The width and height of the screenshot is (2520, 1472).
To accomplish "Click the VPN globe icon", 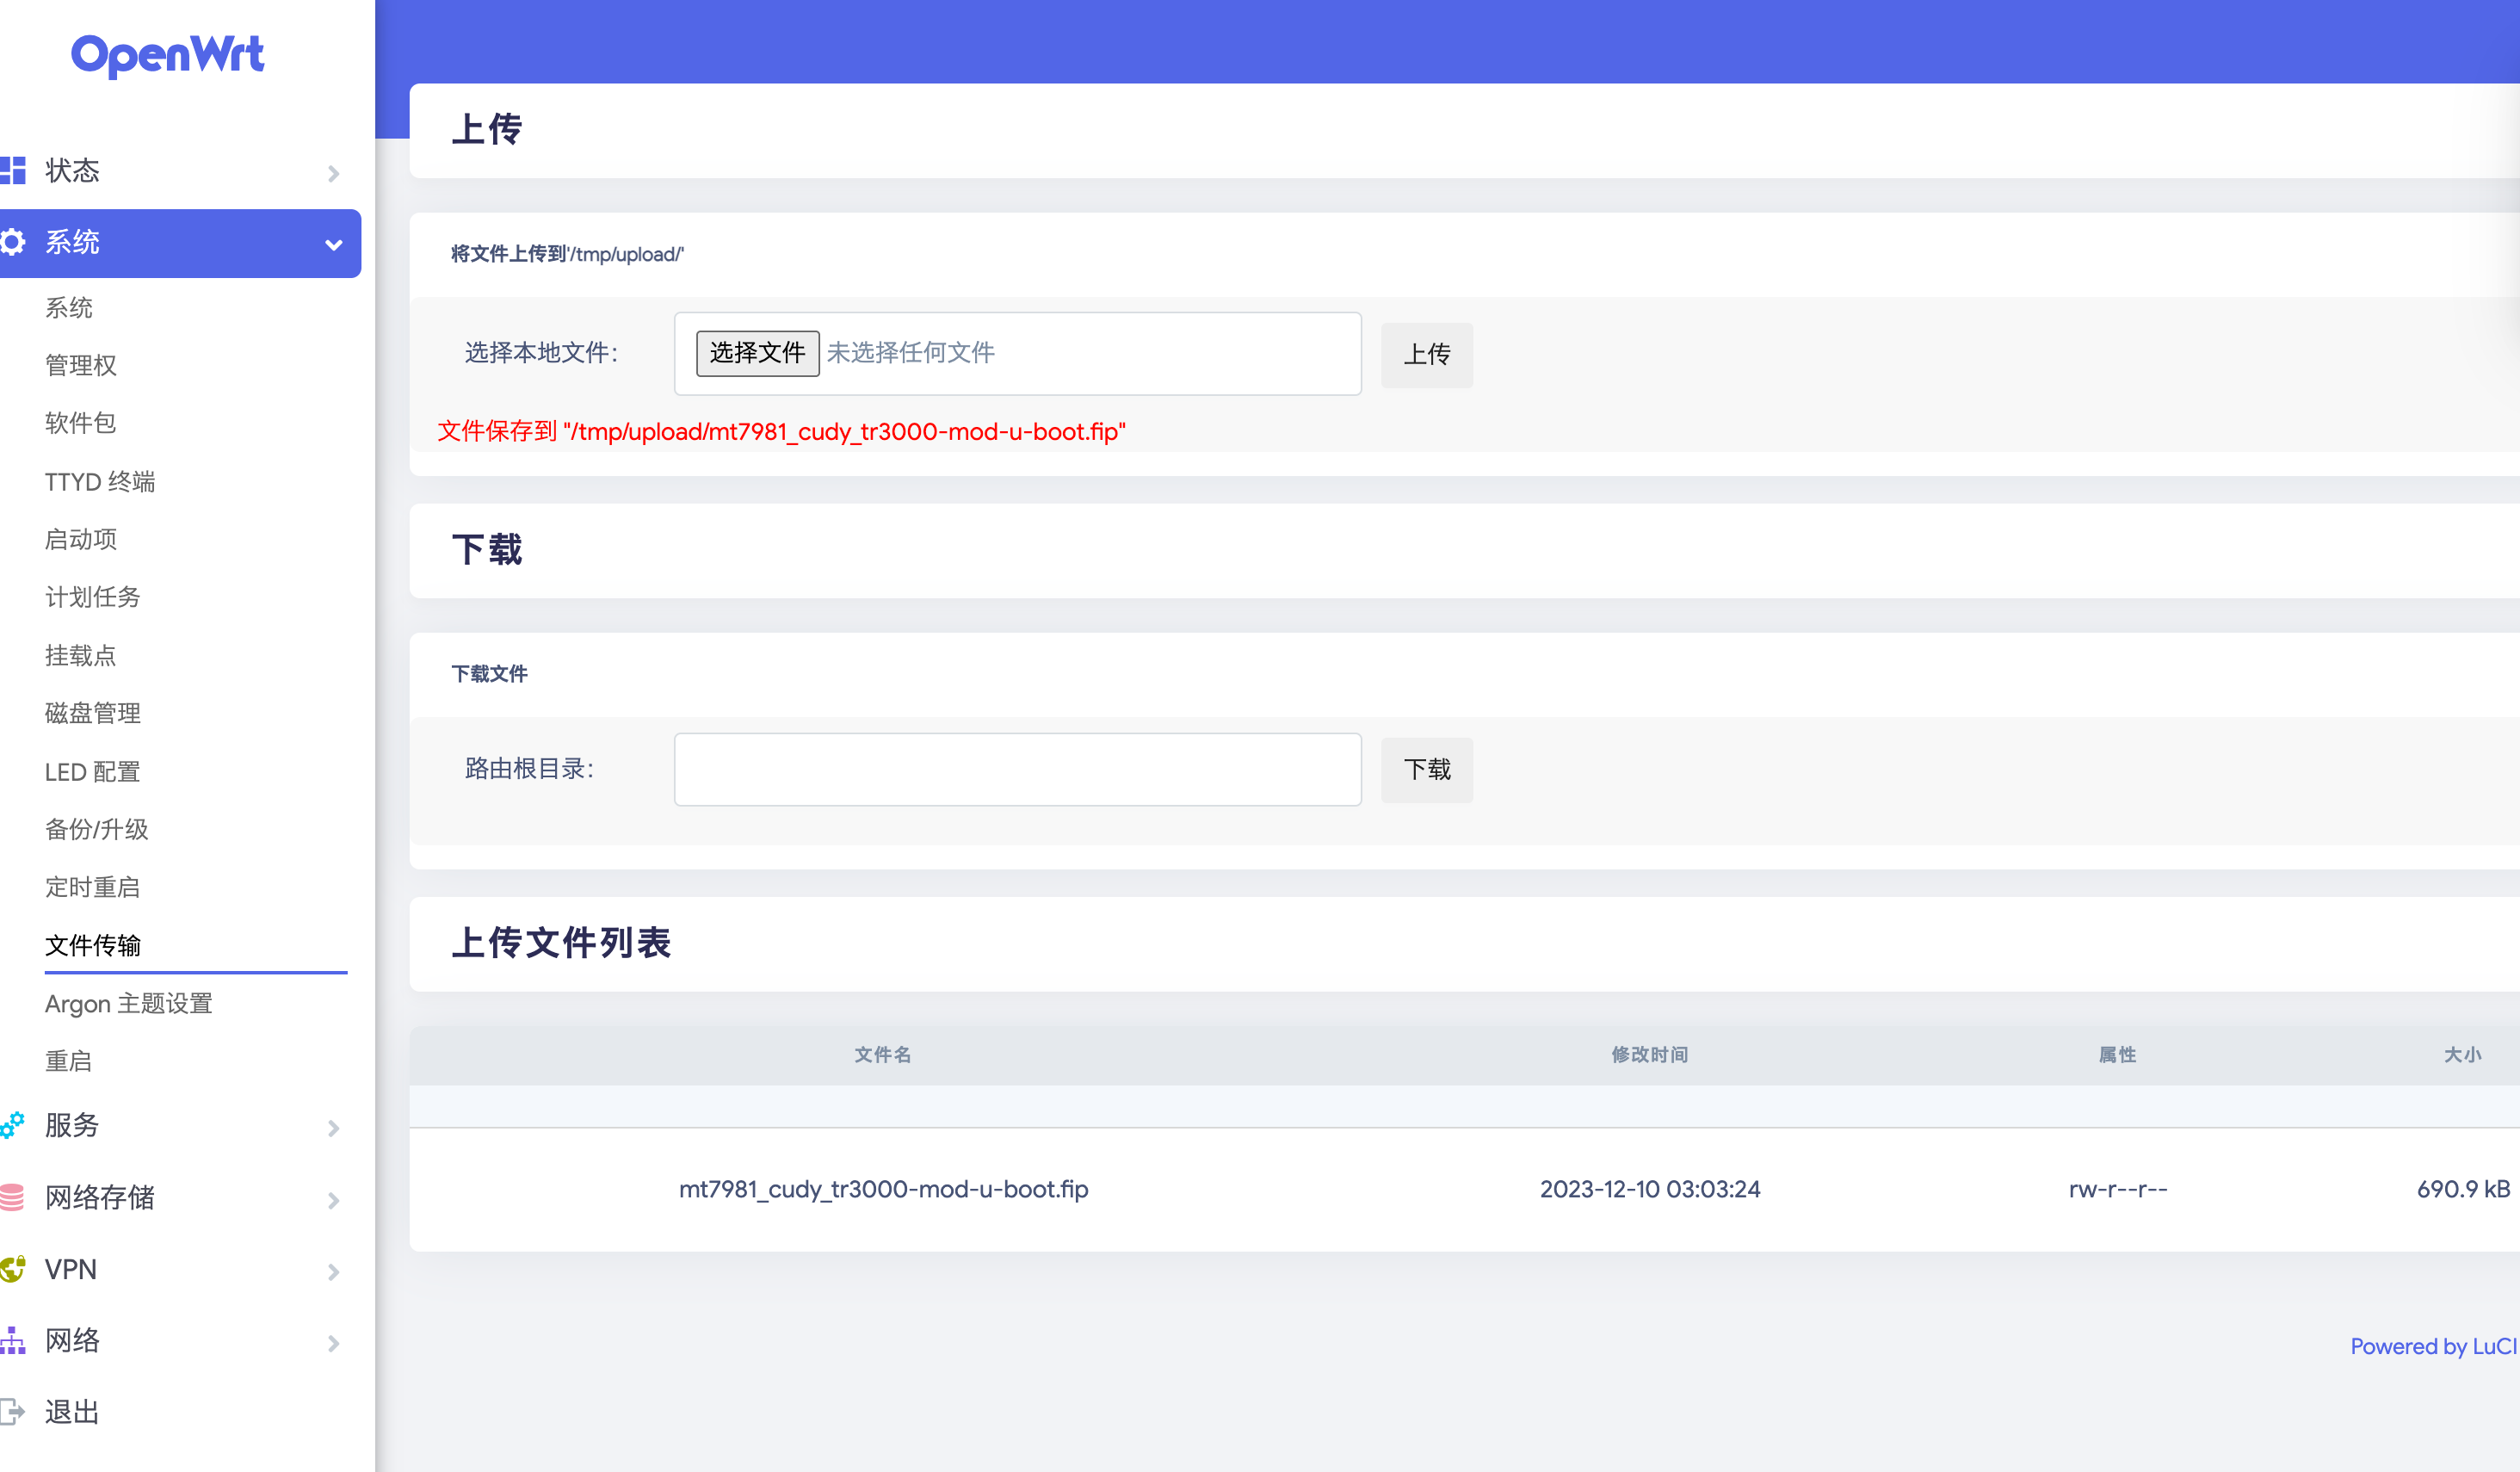I will tap(13, 1269).
